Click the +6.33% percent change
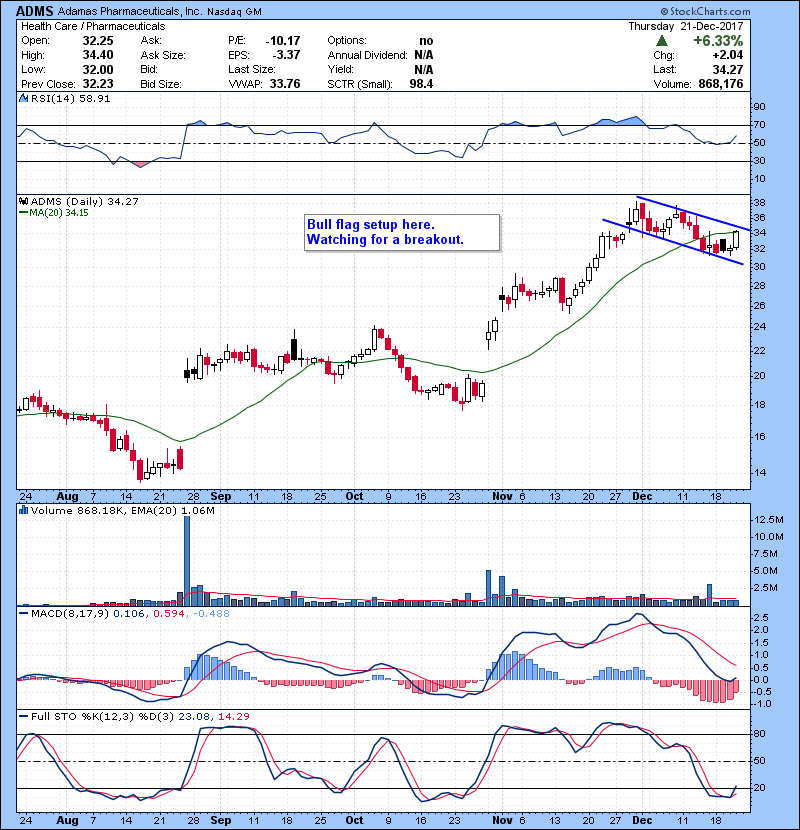Viewport: 800px width, 830px height. pyautogui.click(x=718, y=41)
